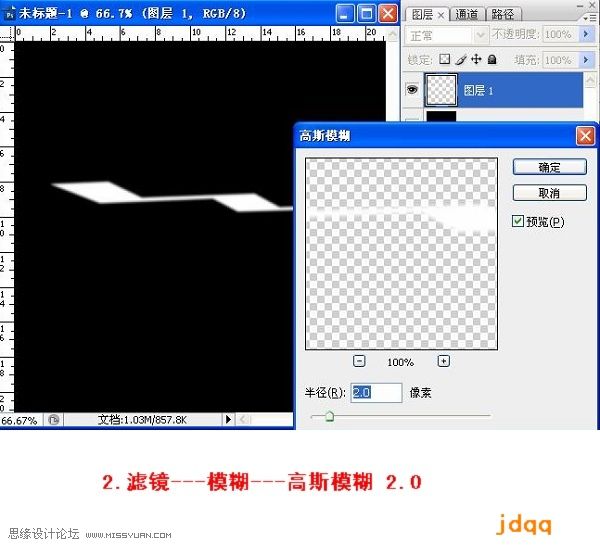Click the 填充 fill value field
The image size is (600, 550).
(x=561, y=60)
